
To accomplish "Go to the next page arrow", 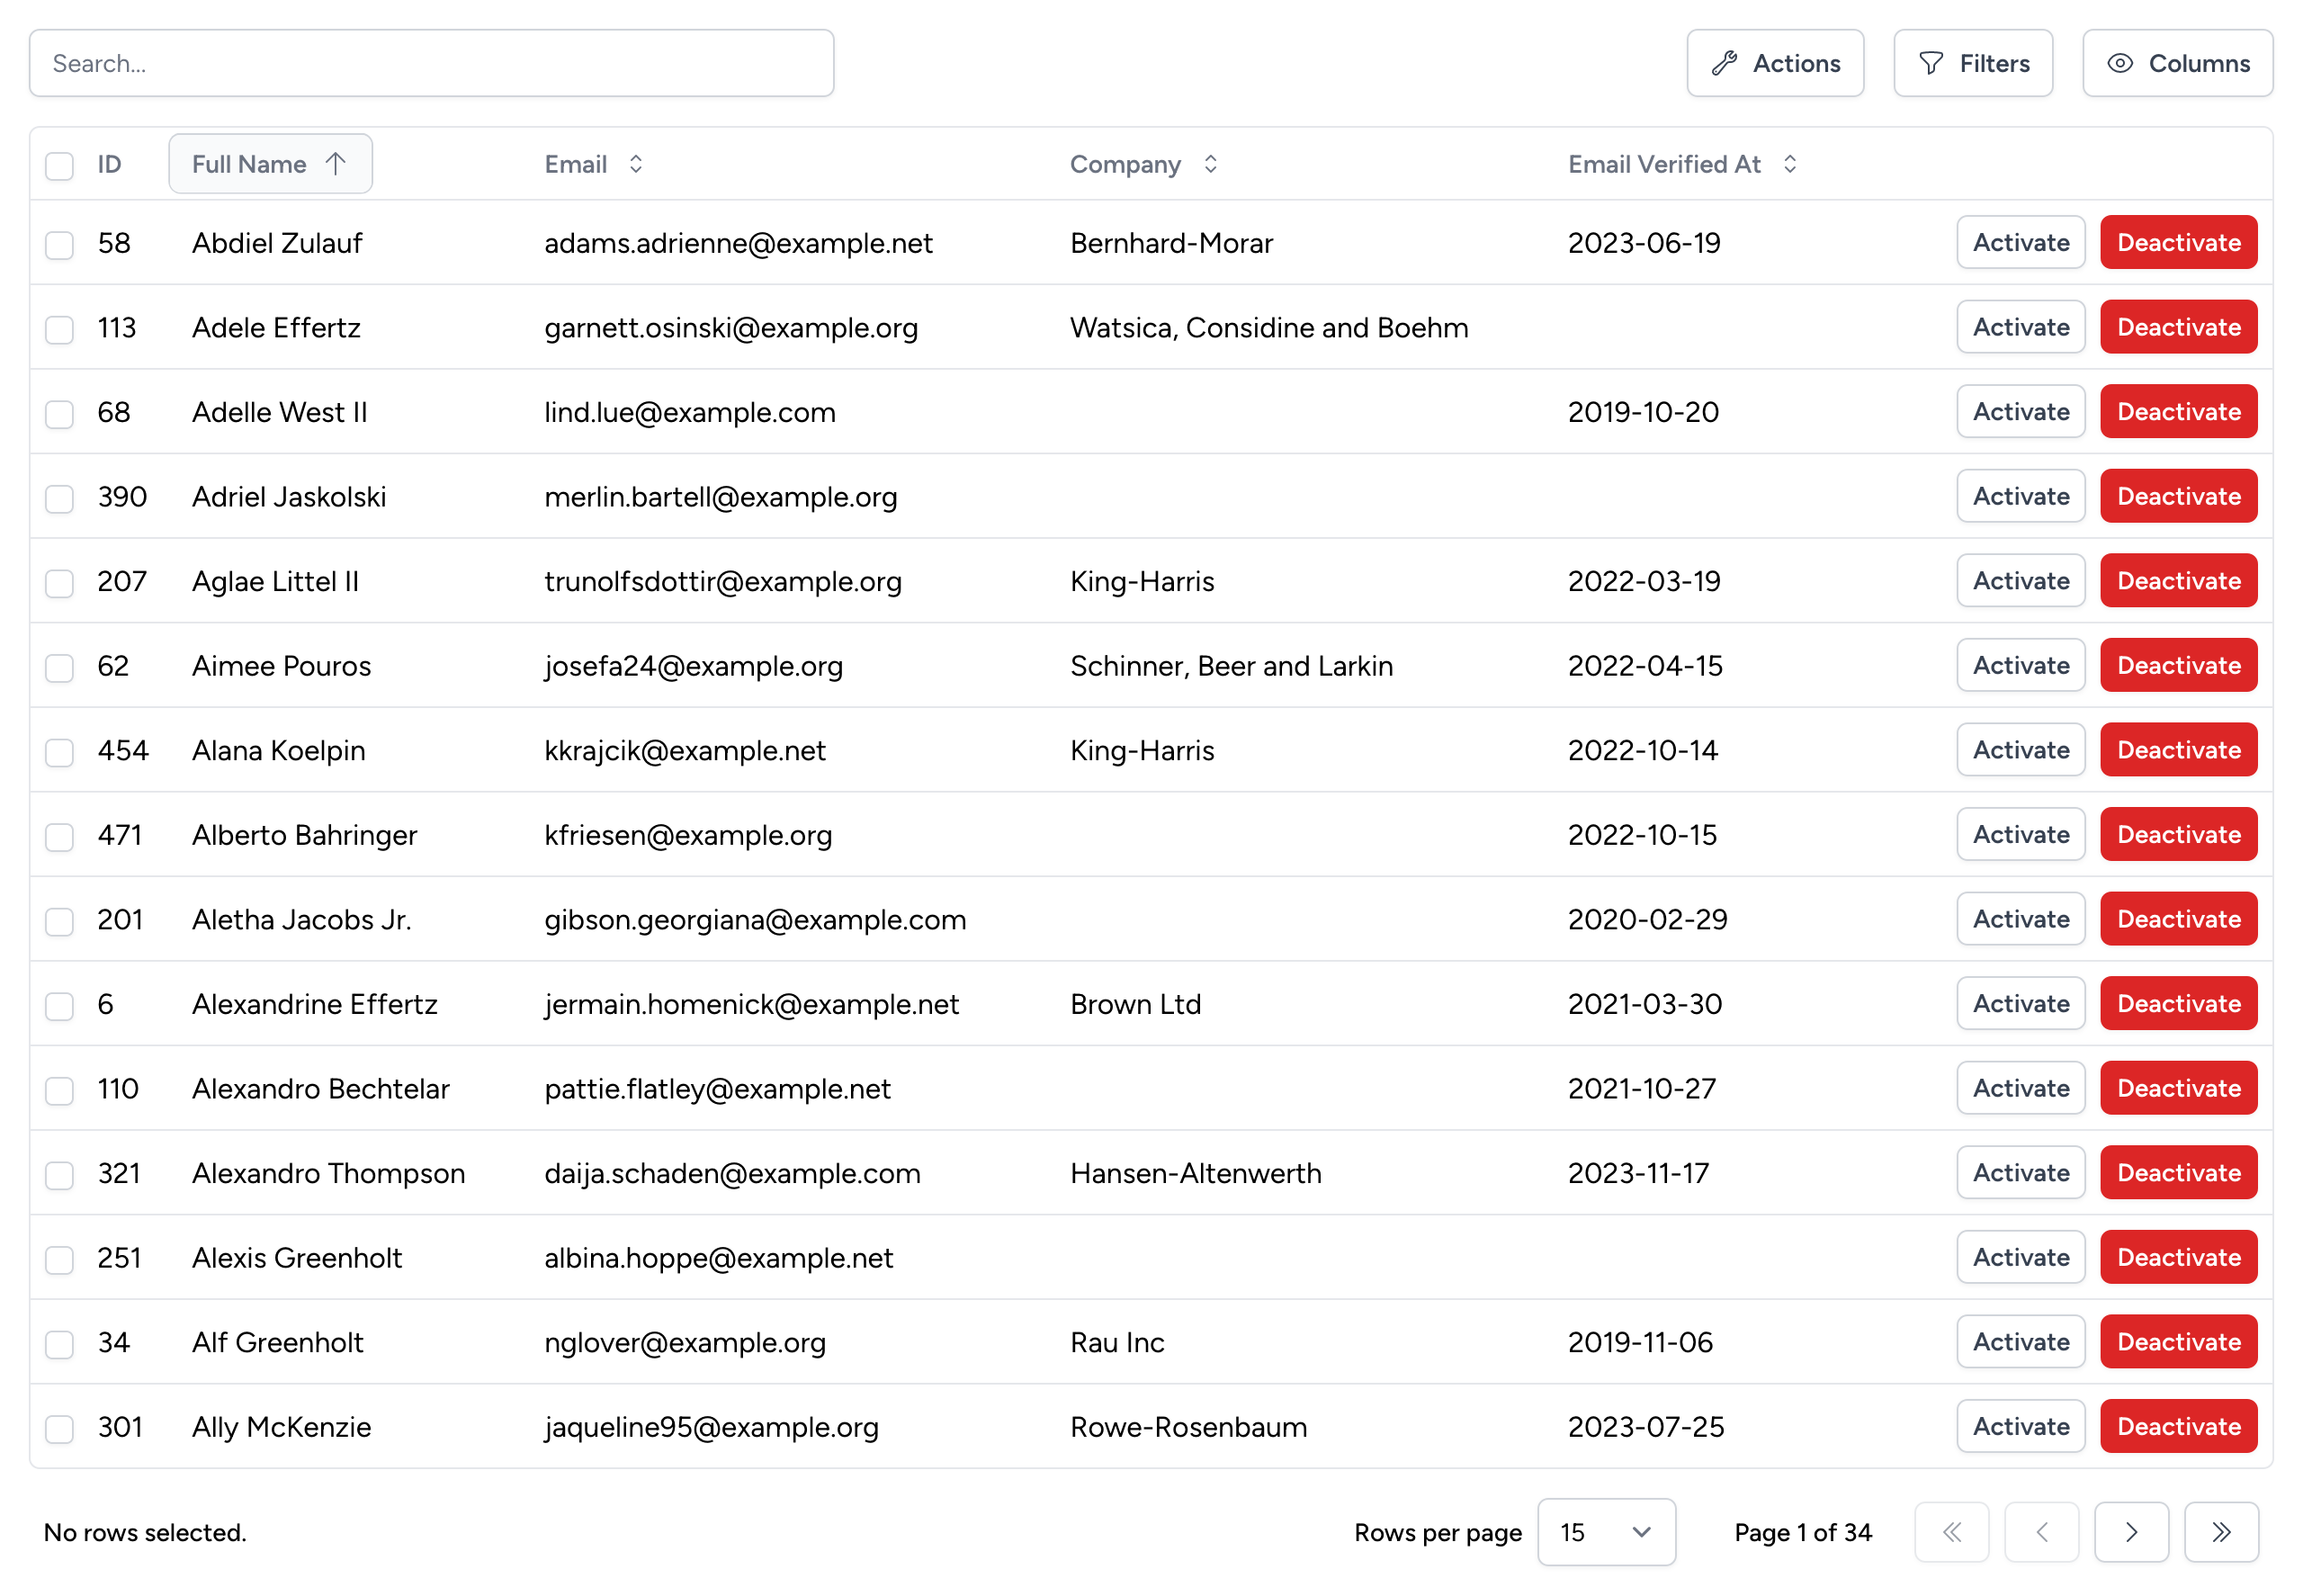I will pyautogui.click(x=2130, y=1531).
